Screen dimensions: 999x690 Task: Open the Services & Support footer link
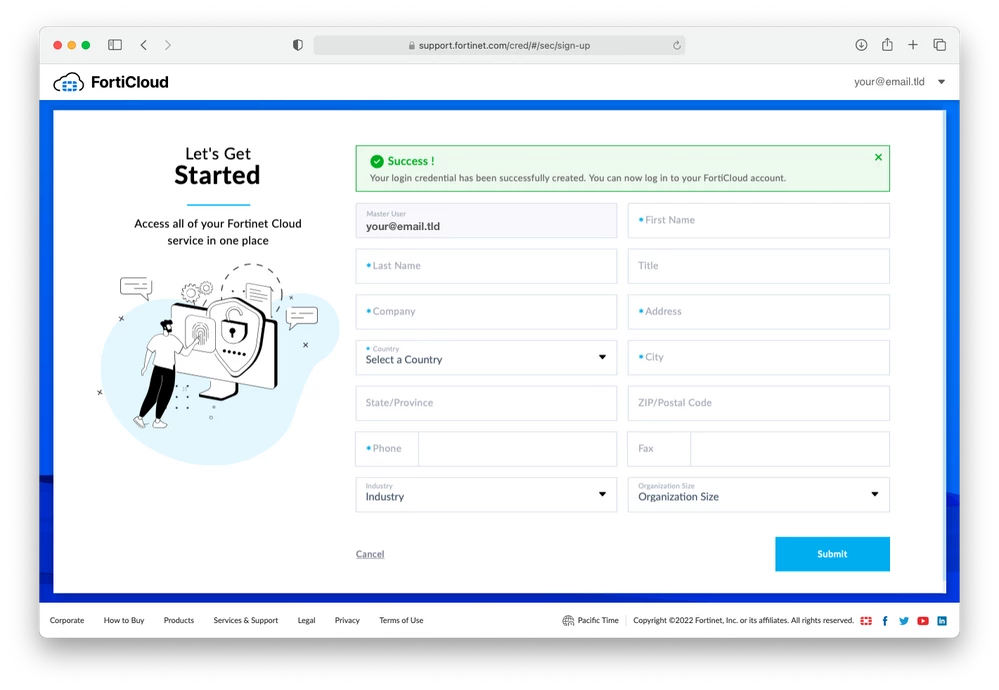[x=246, y=621]
